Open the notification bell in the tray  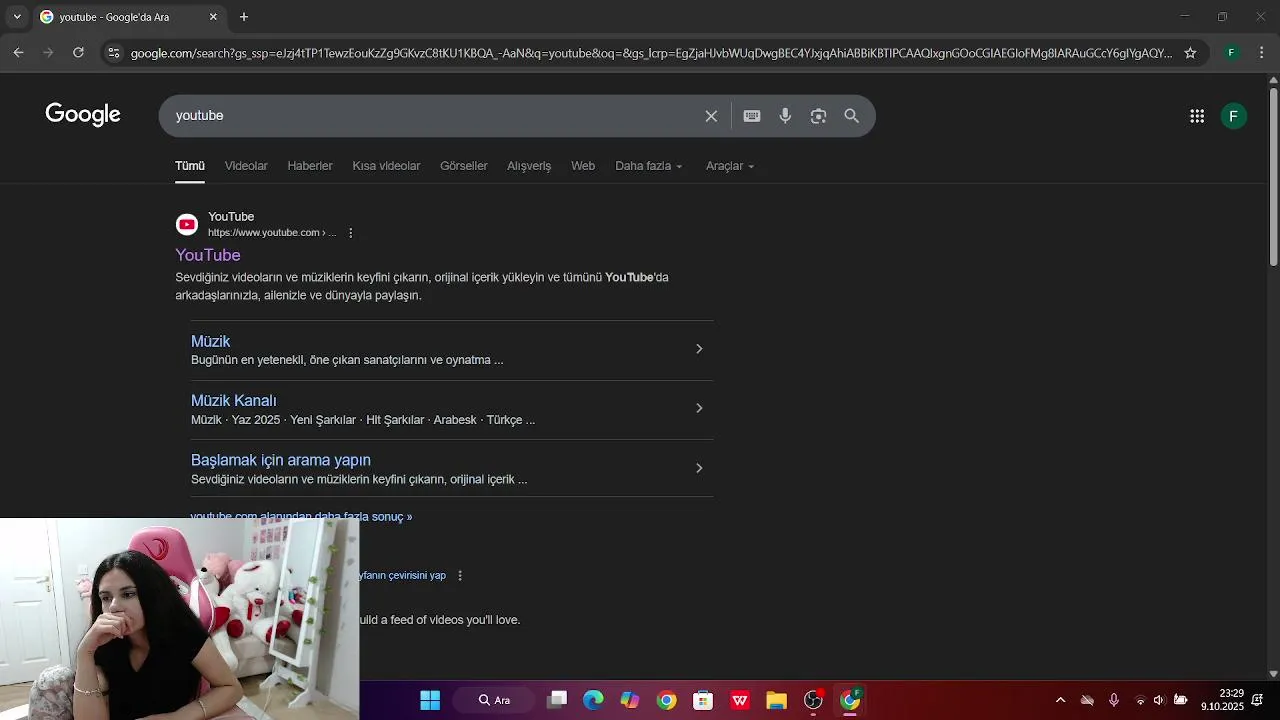(1257, 700)
